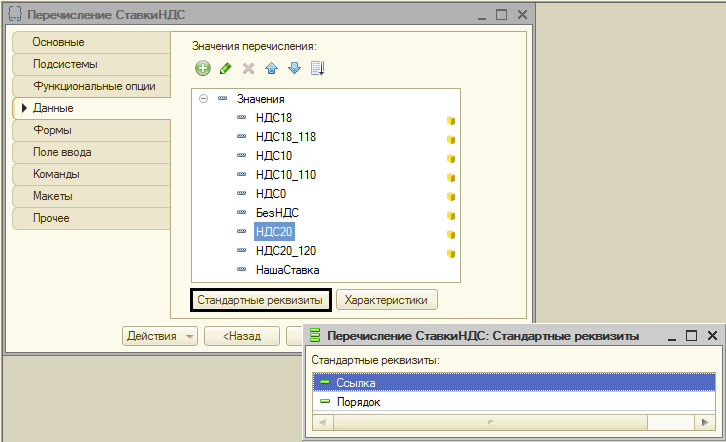Click the pencil Edit value icon

(226, 69)
